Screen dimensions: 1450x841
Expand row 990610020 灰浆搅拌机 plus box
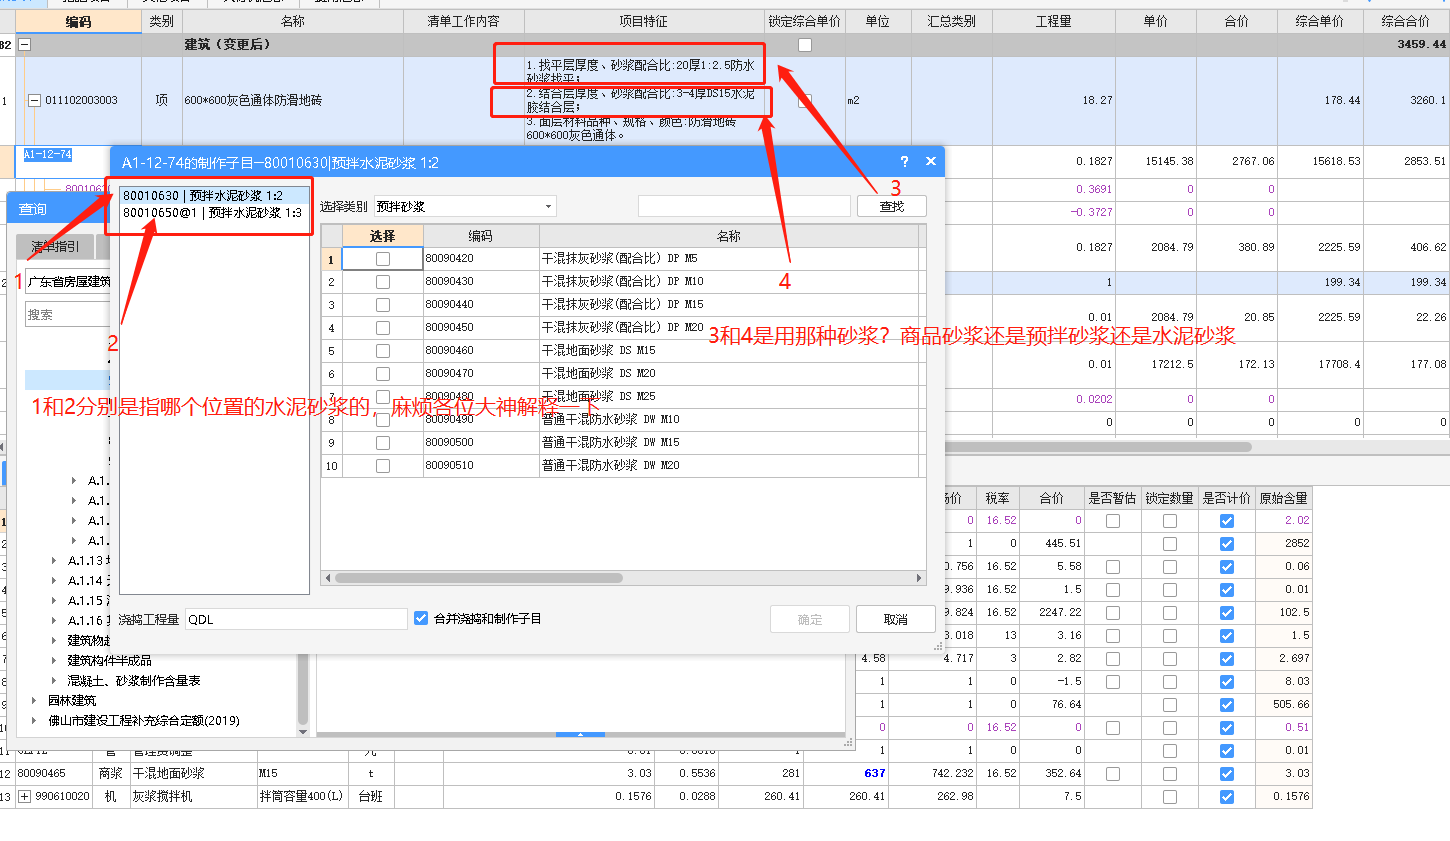pos(24,797)
